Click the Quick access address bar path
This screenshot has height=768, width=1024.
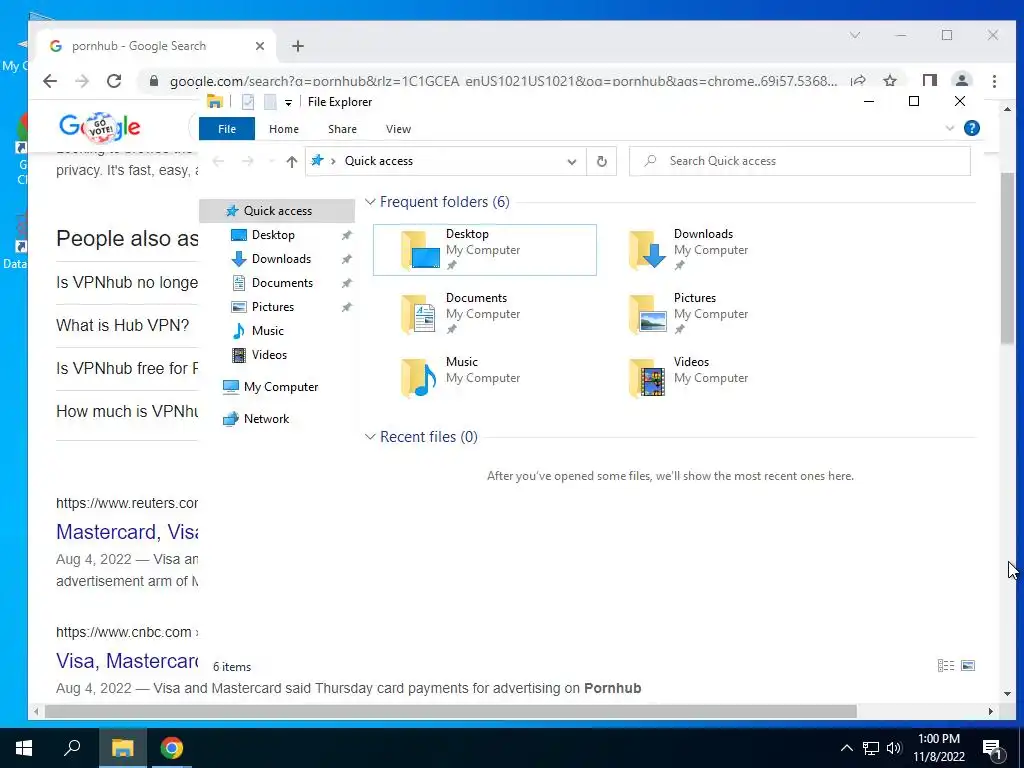(x=378, y=161)
